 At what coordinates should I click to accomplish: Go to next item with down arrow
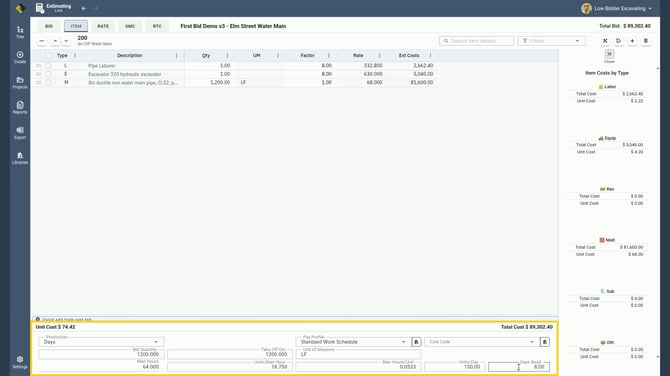[66, 41]
